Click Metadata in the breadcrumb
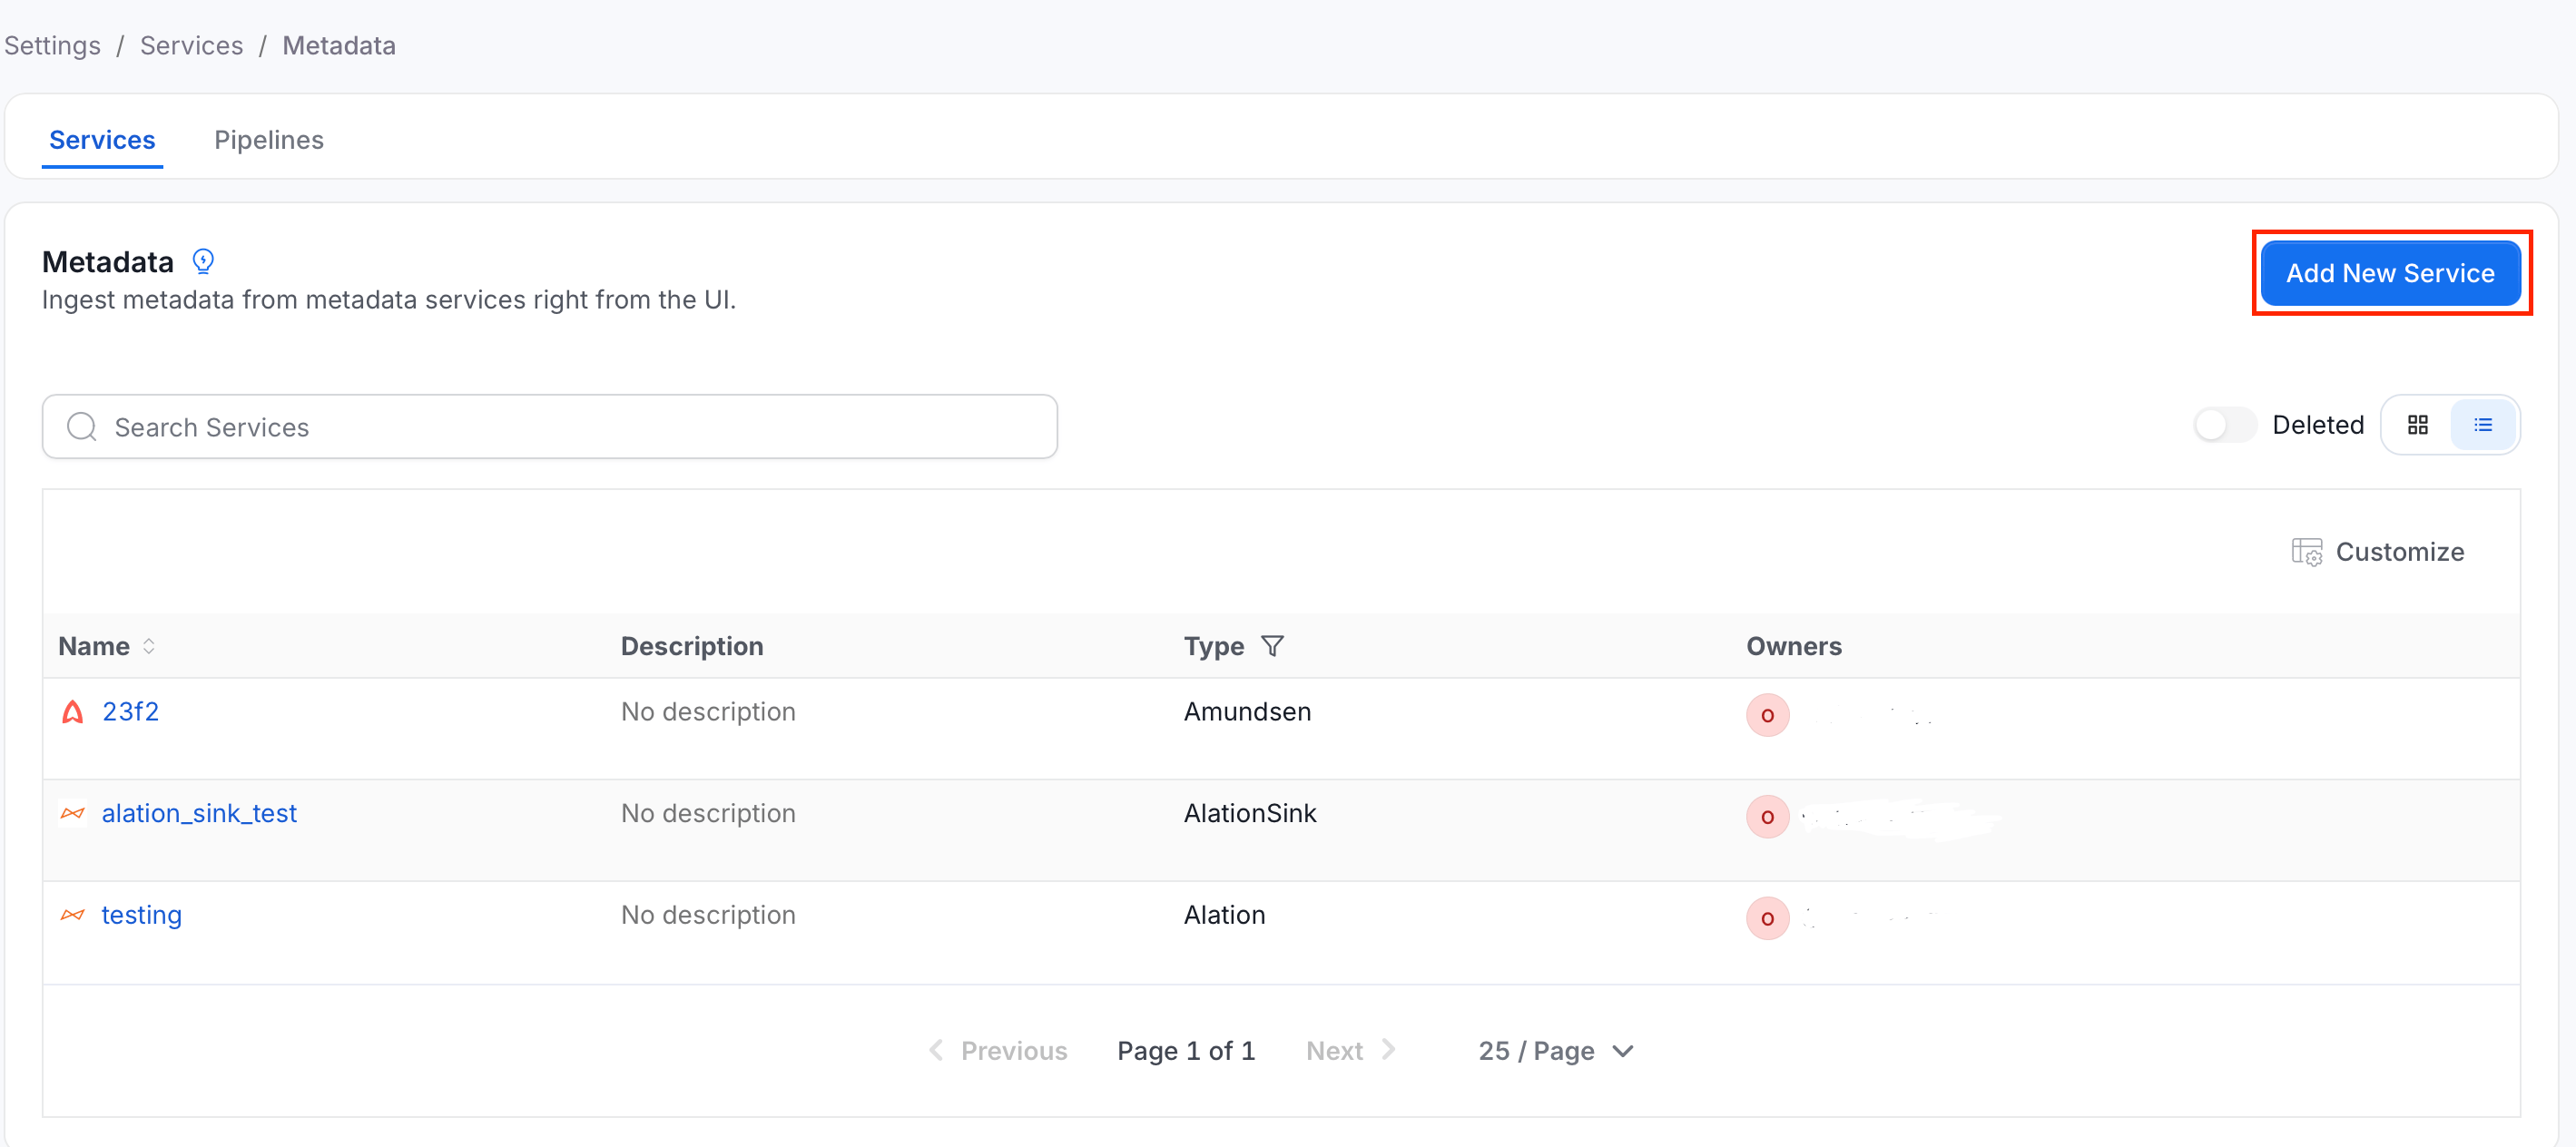This screenshot has width=2576, height=1147. click(339, 45)
